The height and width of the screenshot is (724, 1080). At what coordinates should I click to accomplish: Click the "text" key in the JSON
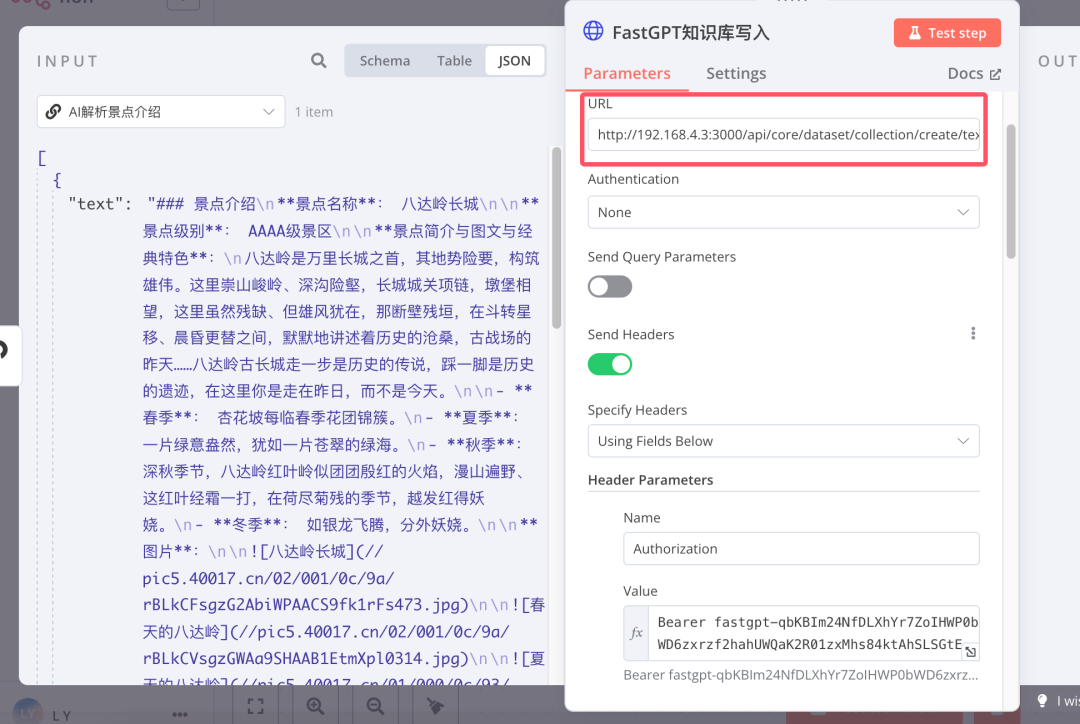click(99, 204)
